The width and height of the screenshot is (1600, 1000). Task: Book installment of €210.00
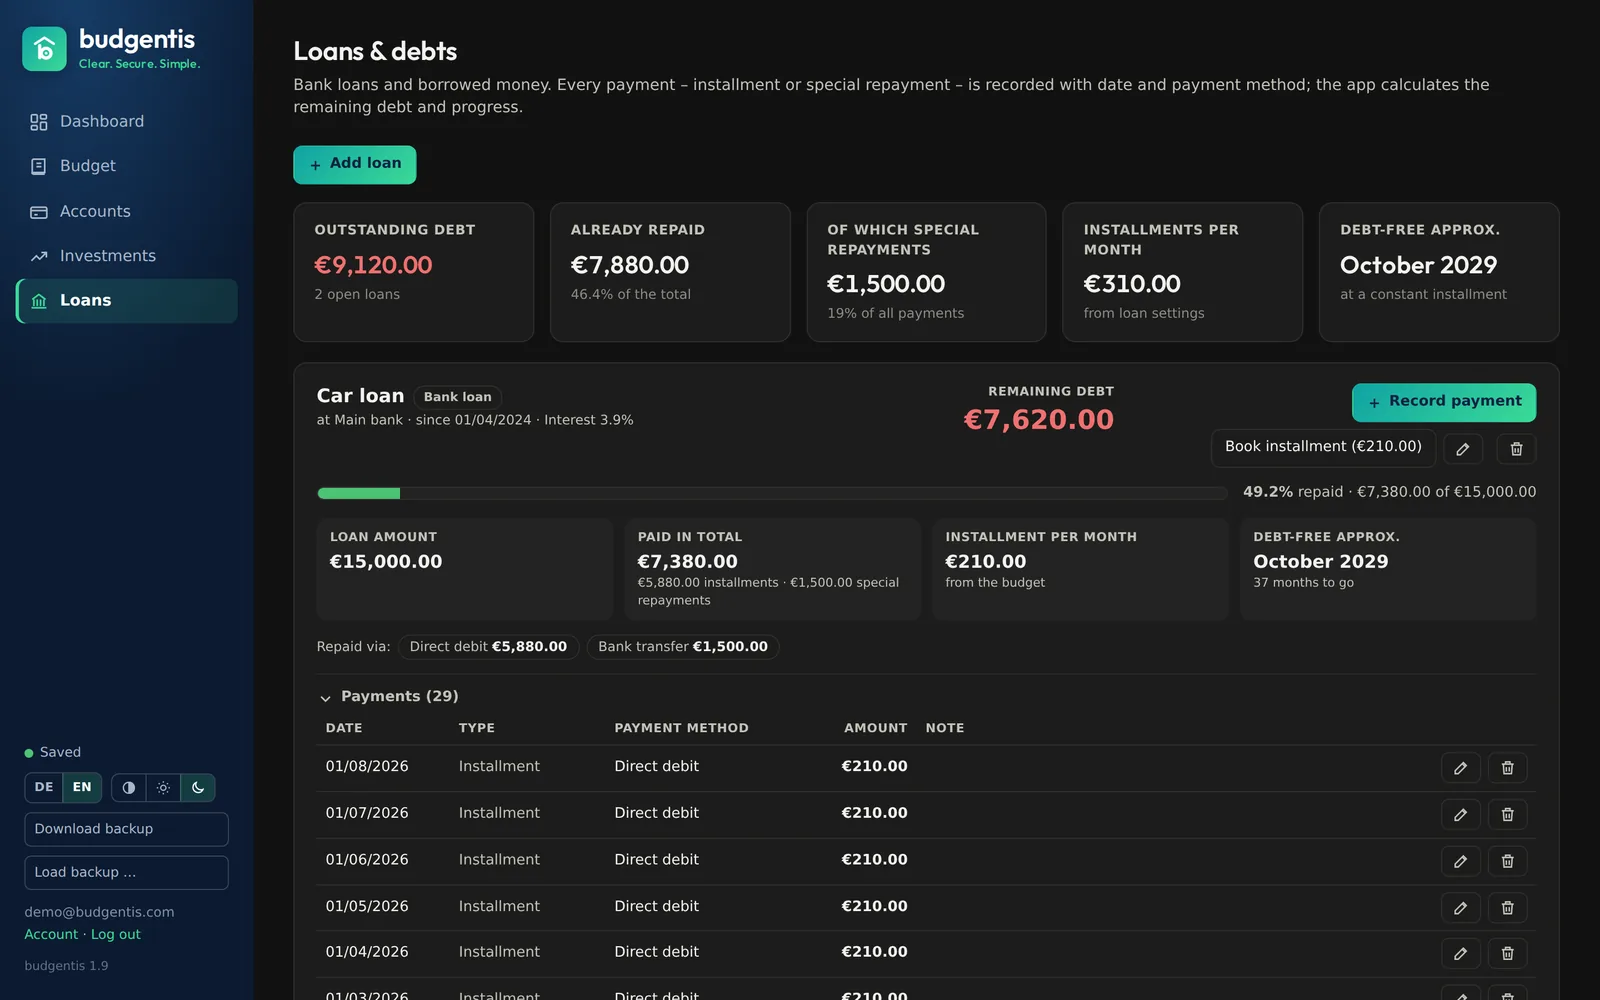(1323, 447)
